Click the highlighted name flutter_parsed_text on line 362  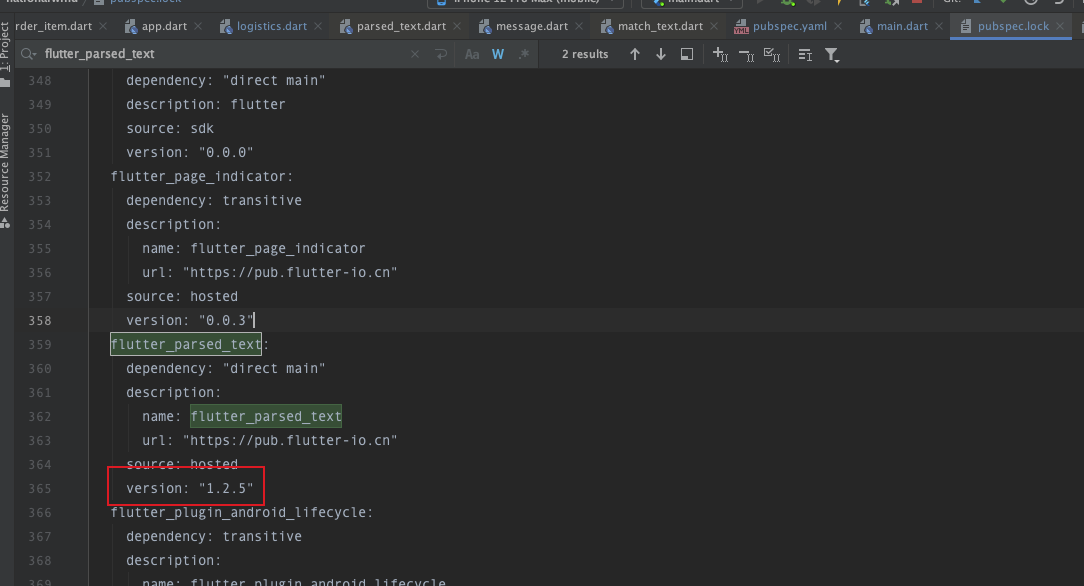(266, 416)
